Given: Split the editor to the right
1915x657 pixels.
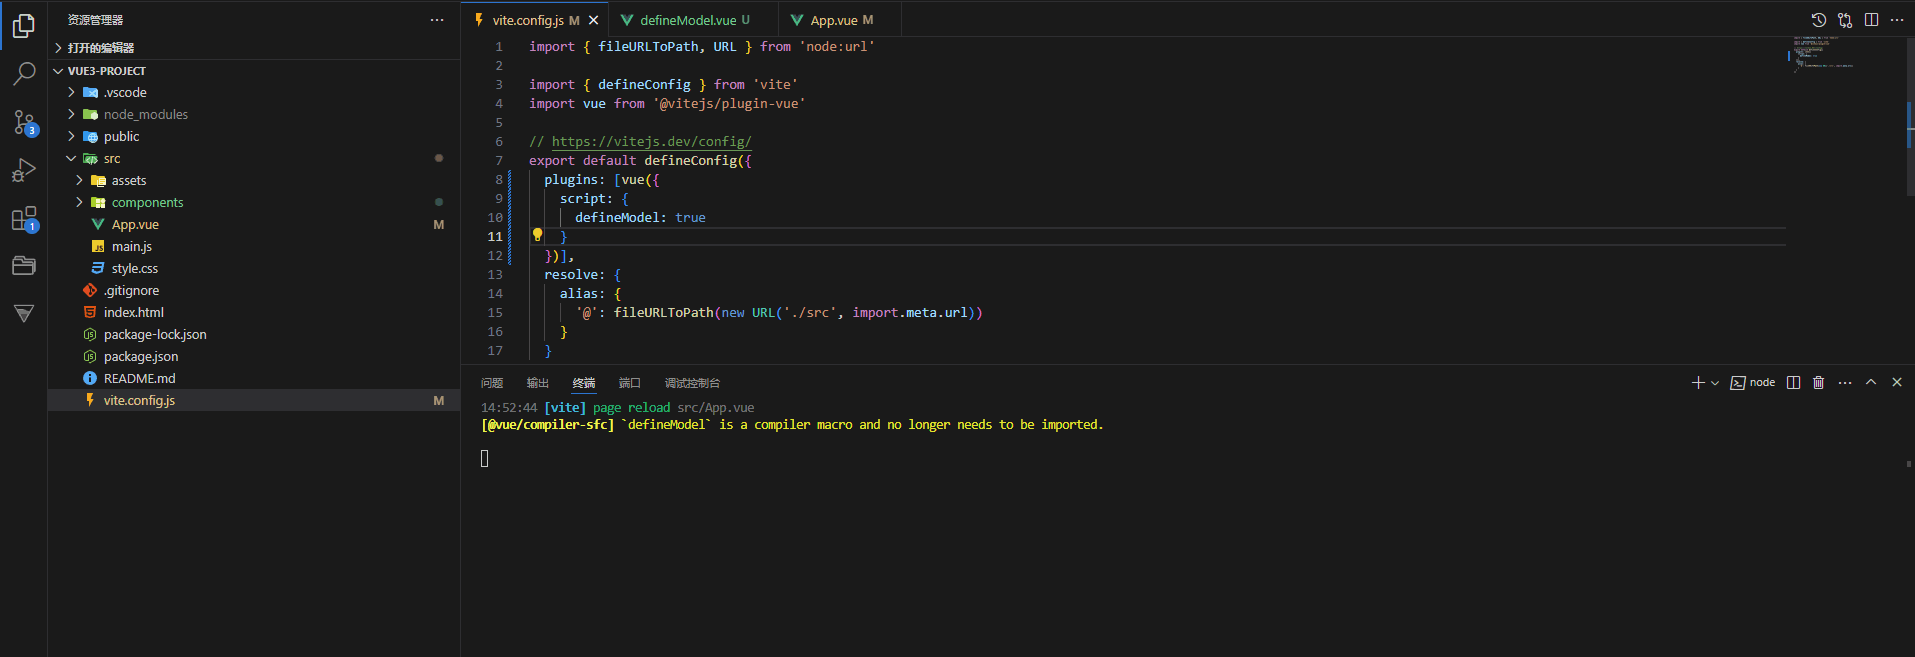Looking at the screenshot, I should [x=1871, y=20].
